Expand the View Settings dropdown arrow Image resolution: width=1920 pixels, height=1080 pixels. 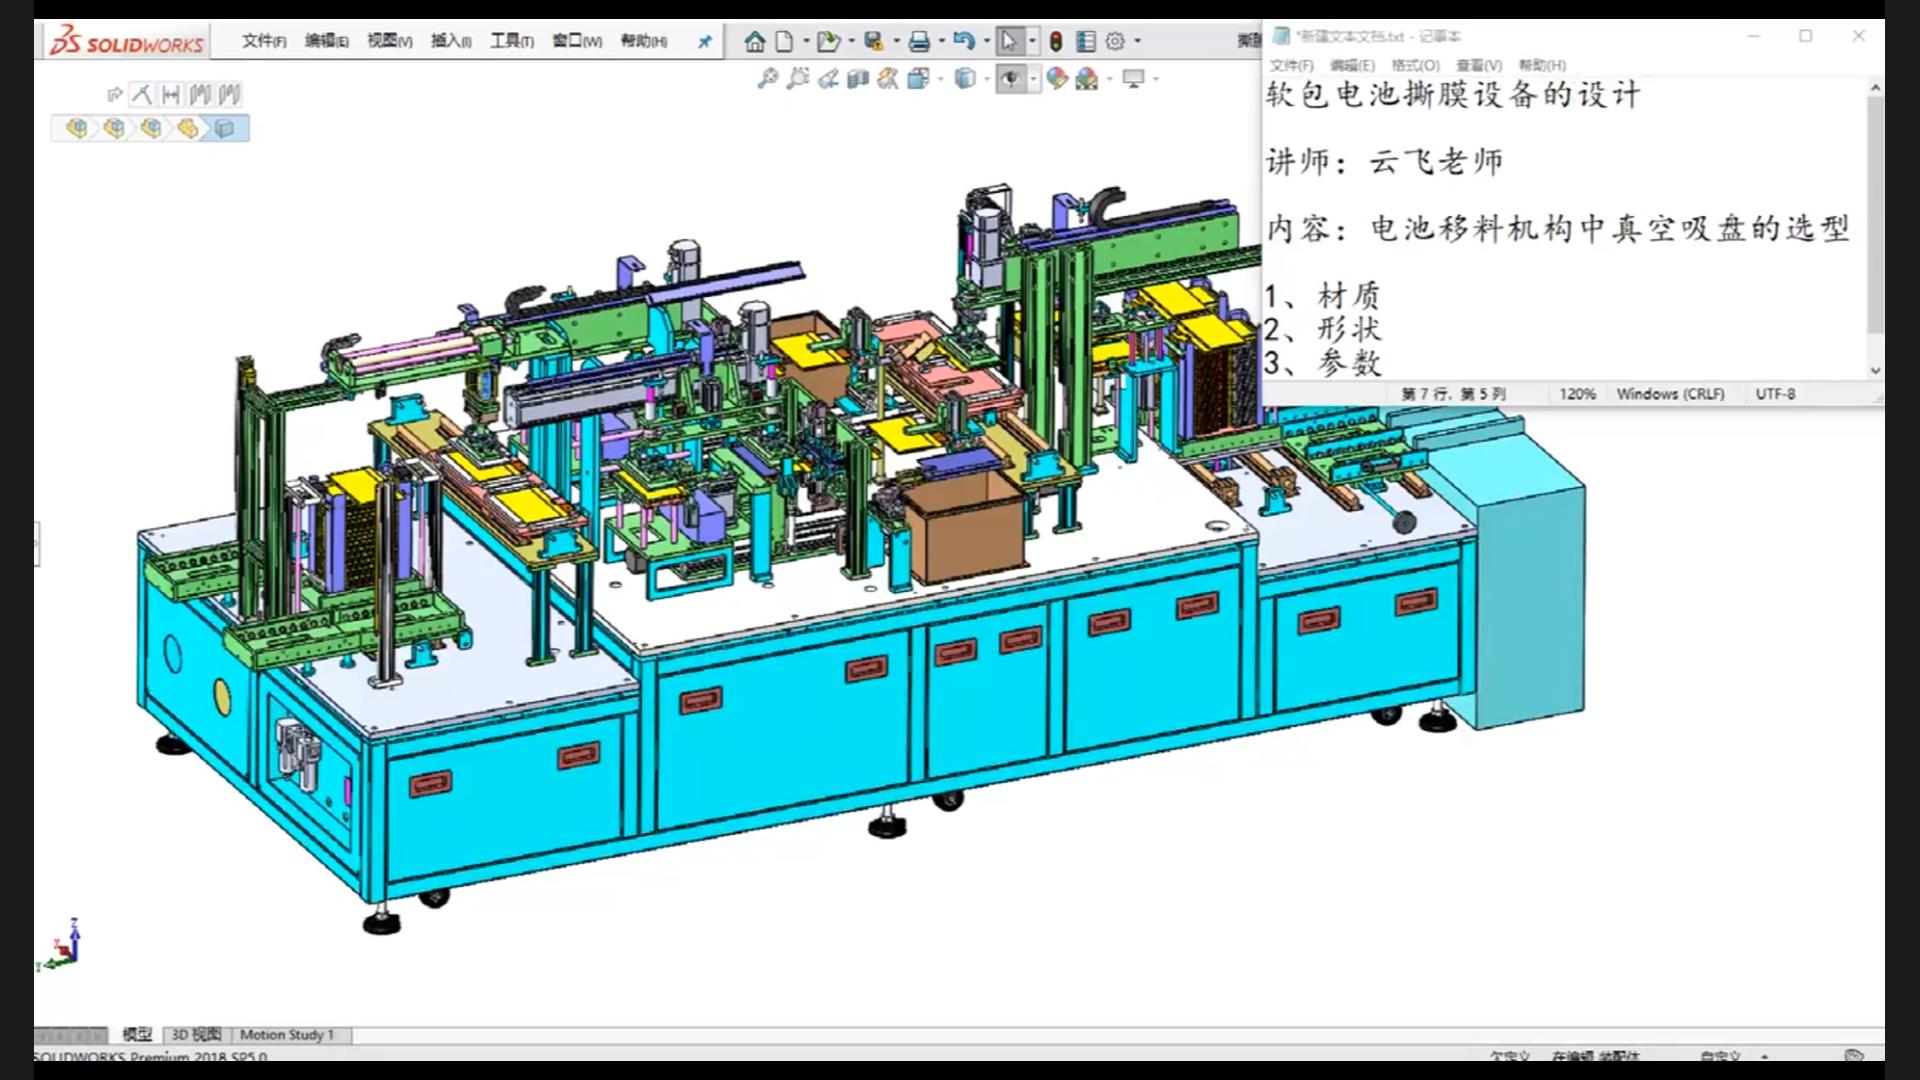(1156, 78)
